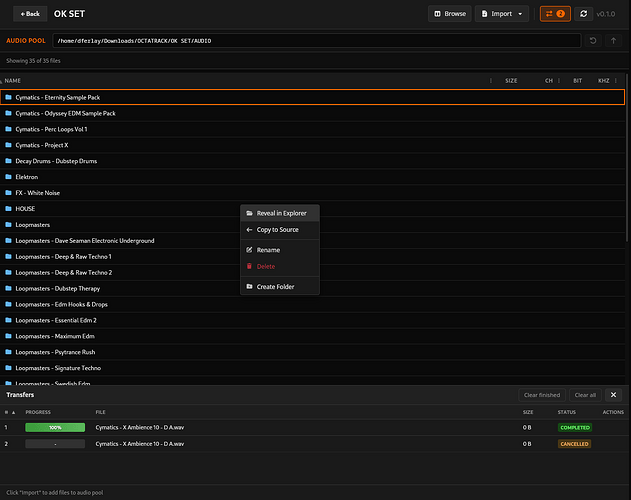Click the folder icon for HOUSE
Image resolution: width=631 pixels, height=500 pixels.
(8, 209)
